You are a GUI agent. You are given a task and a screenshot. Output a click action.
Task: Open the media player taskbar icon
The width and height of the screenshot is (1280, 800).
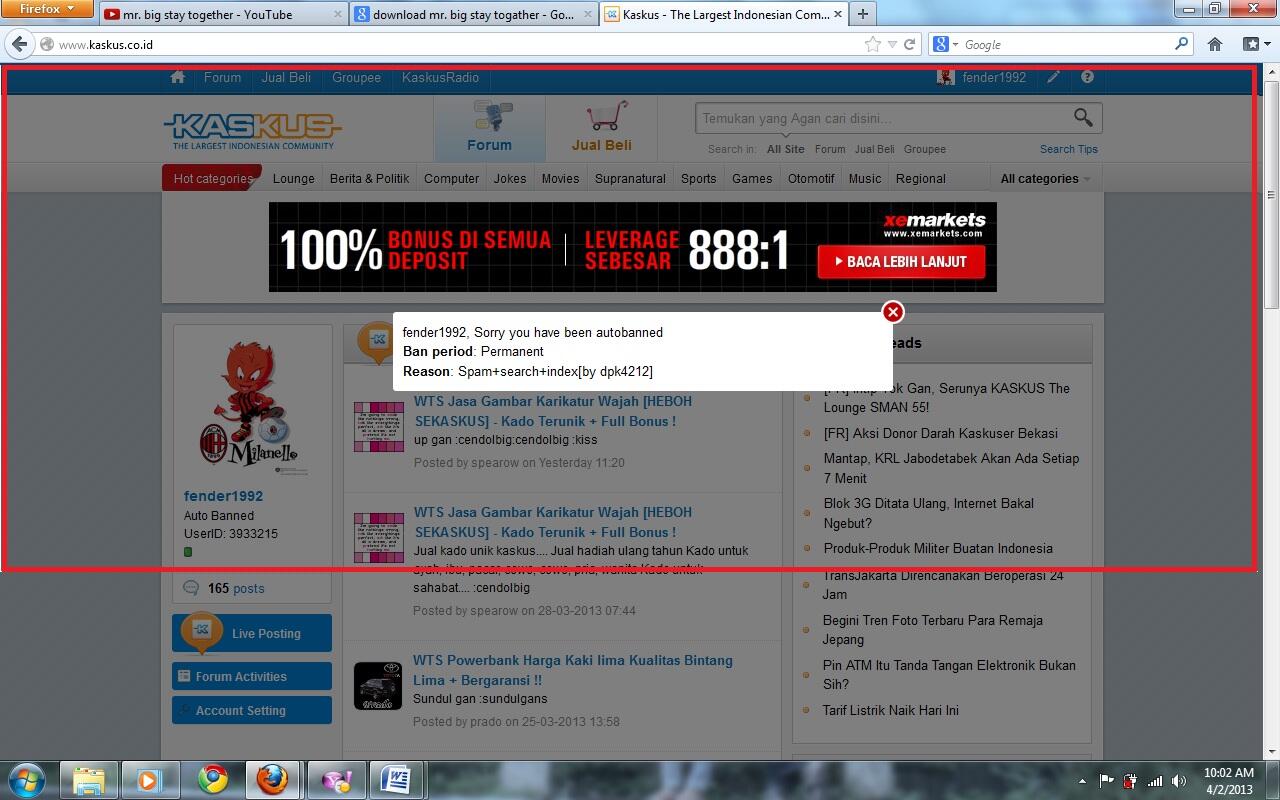coord(150,779)
